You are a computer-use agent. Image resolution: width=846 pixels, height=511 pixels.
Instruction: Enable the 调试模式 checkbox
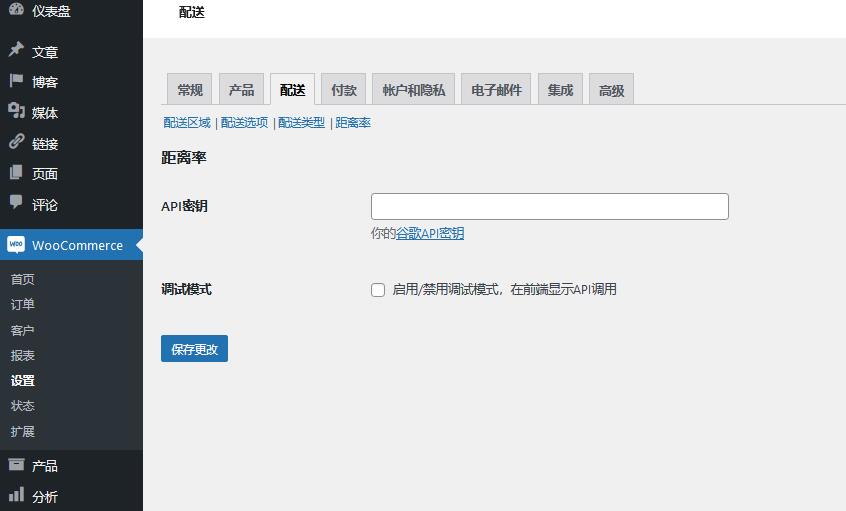(378, 290)
